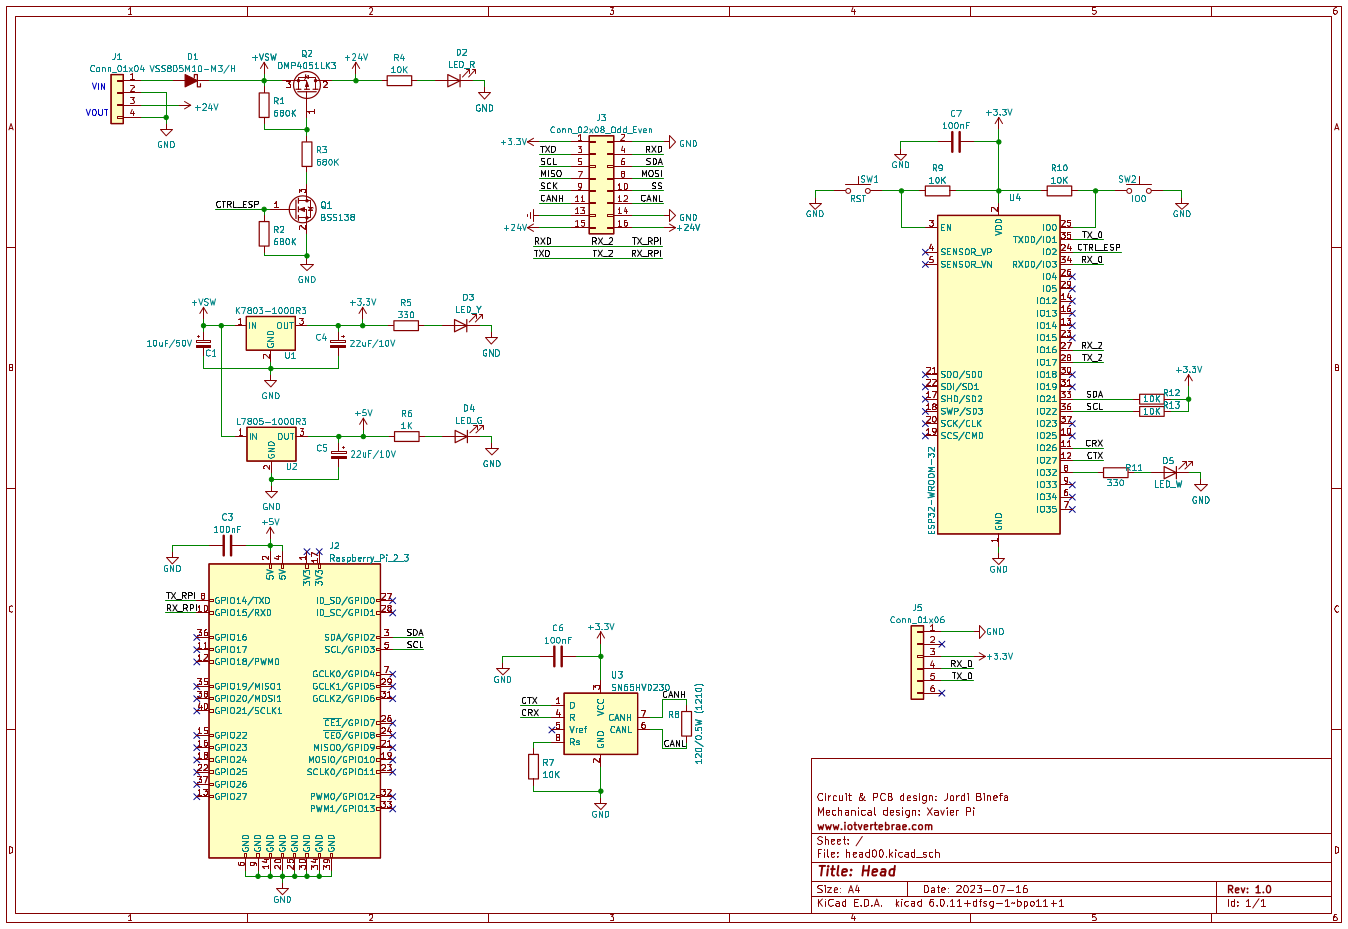The height and width of the screenshot is (929, 1348).
Task: Click the SW1 RST pushbutton symbol
Action: pyautogui.click(x=858, y=189)
